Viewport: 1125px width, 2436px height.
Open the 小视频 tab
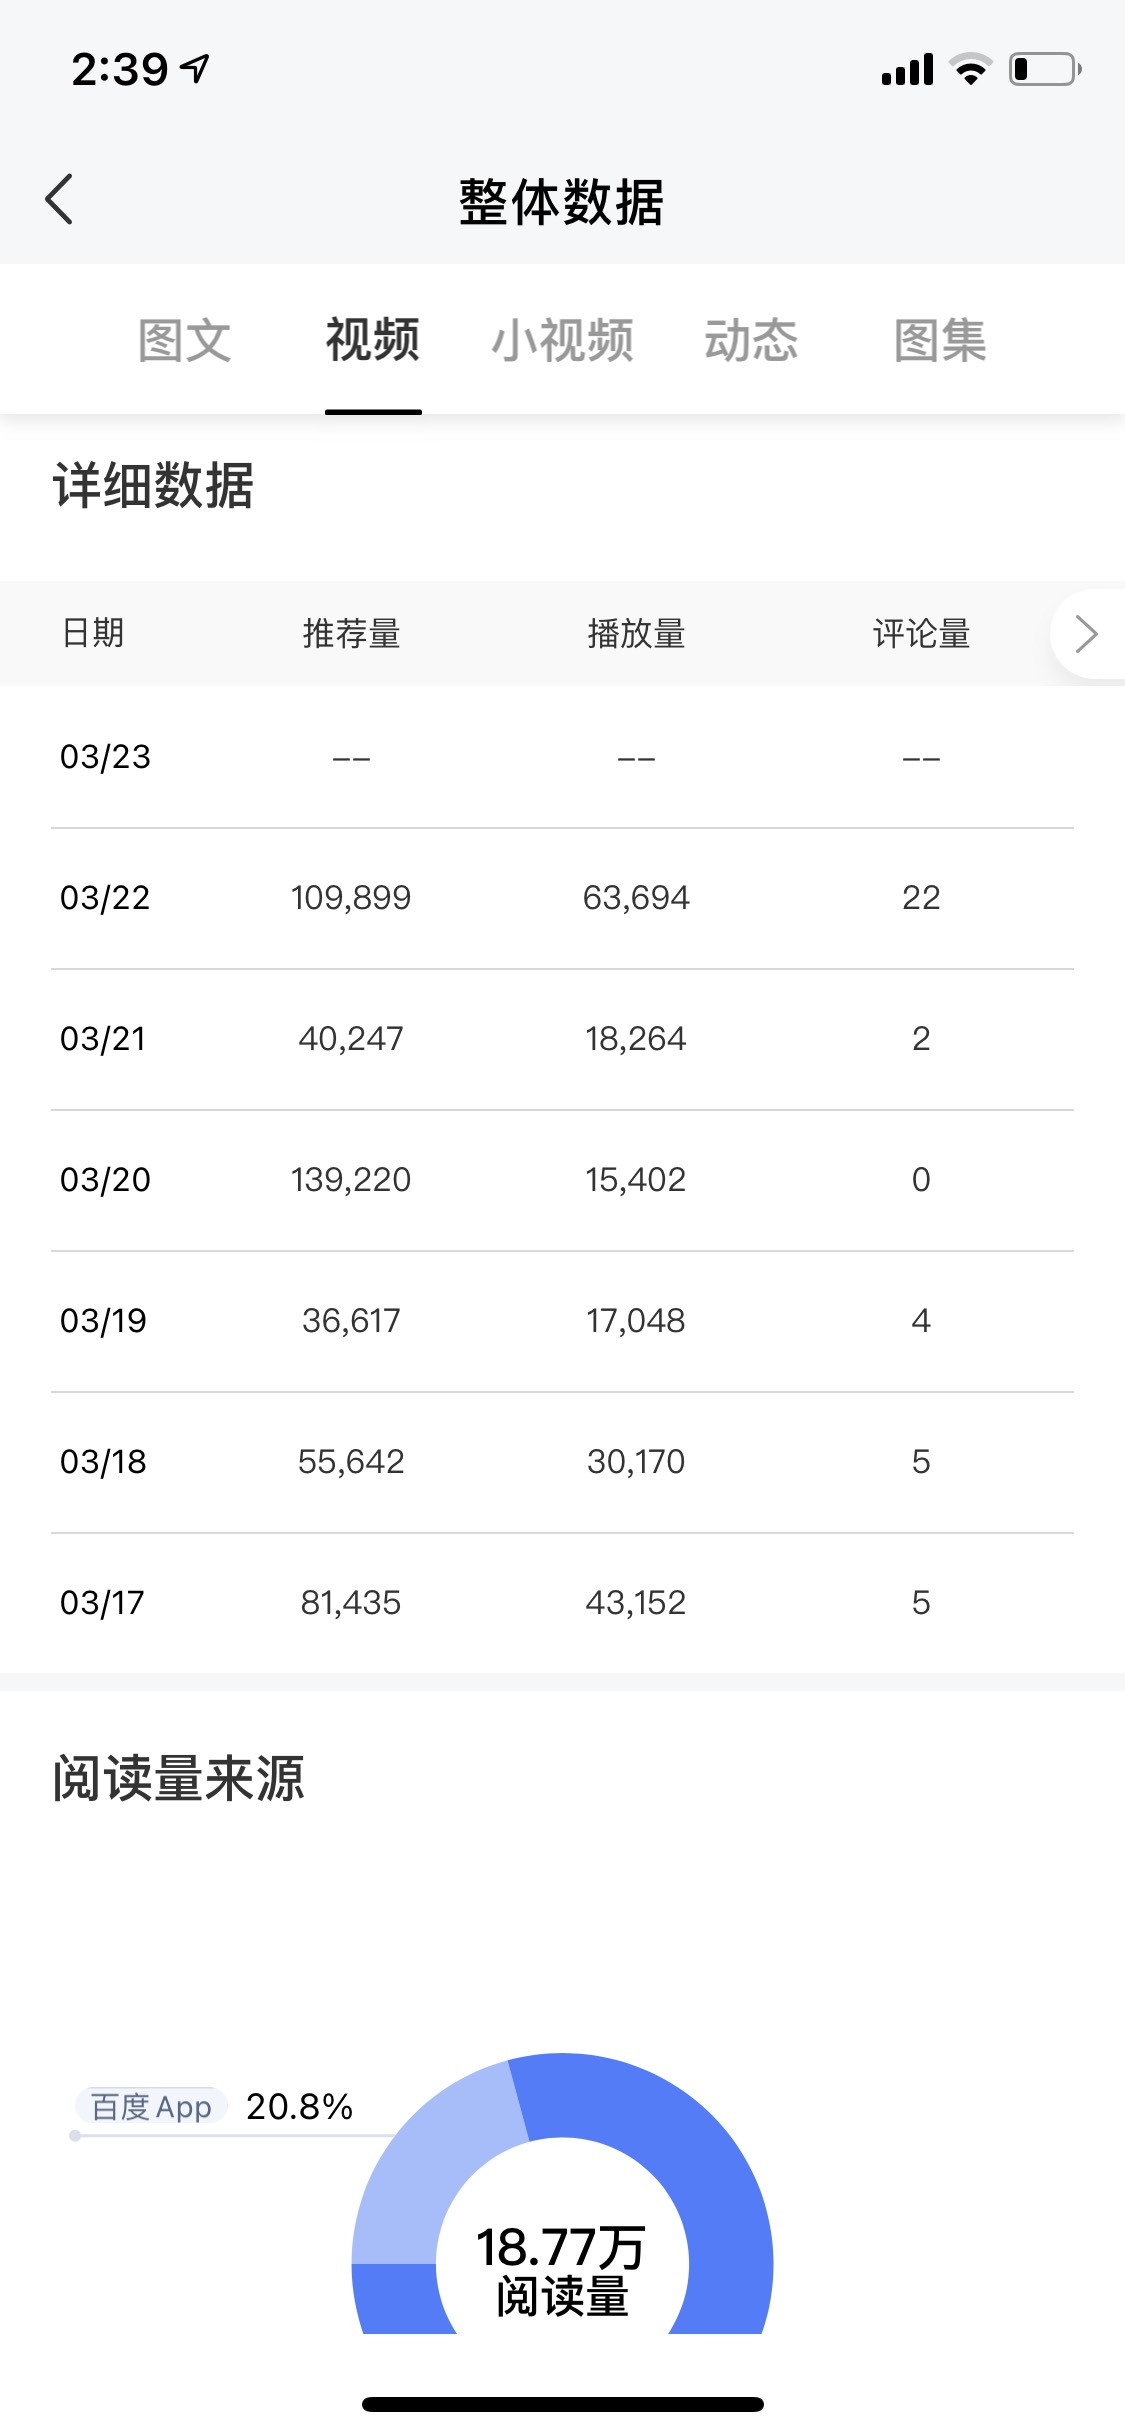coord(562,340)
